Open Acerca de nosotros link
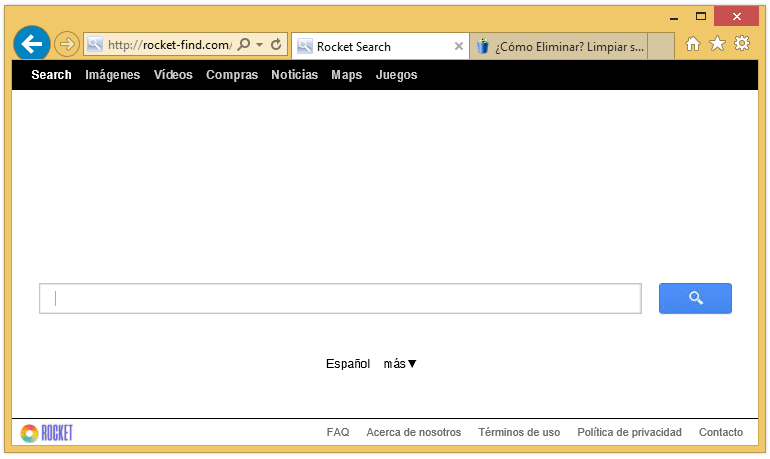770x459 pixels. tap(413, 432)
